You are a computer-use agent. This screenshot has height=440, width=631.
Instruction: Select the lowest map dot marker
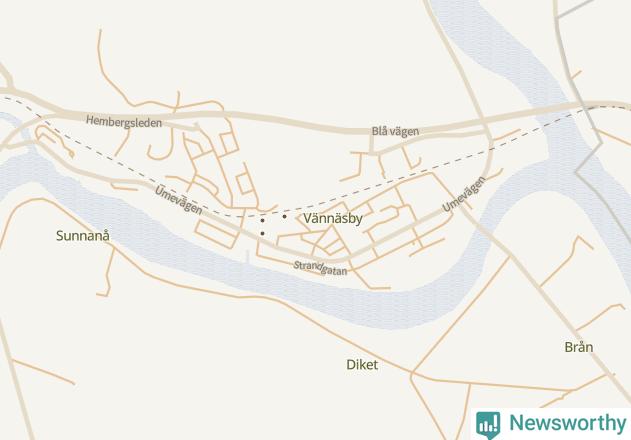[x=262, y=233]
